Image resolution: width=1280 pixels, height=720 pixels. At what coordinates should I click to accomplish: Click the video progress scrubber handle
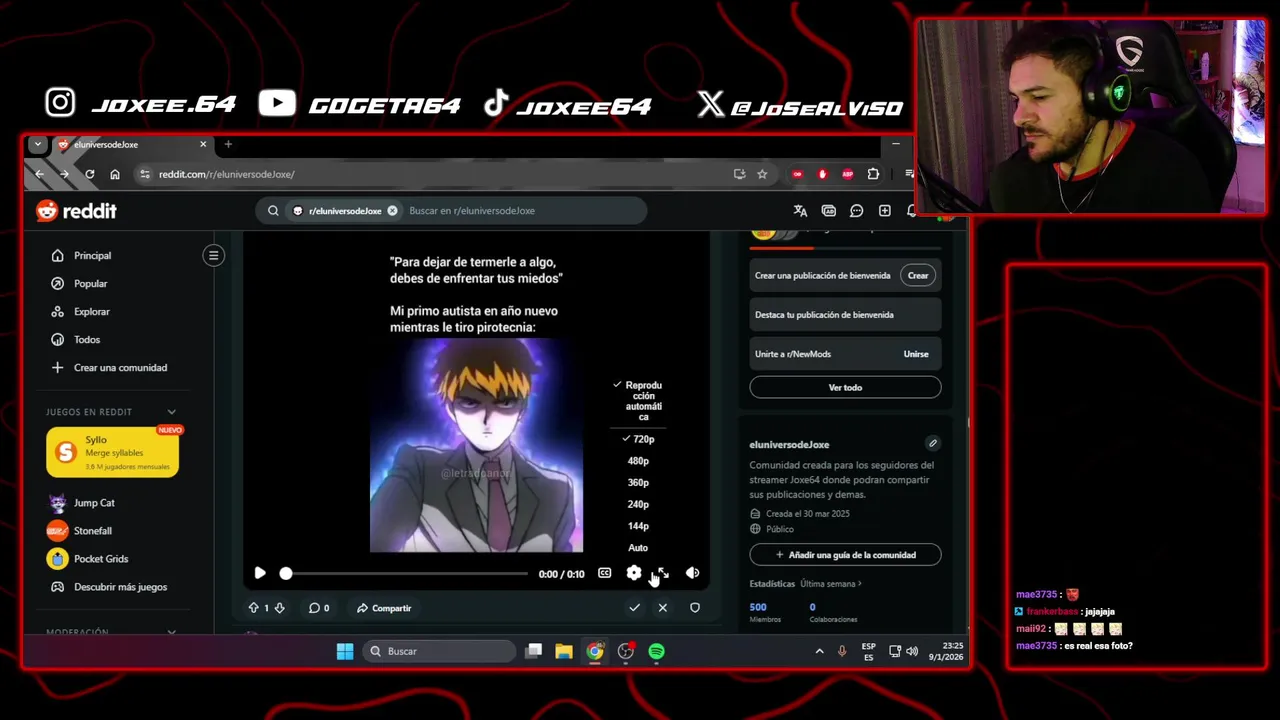286,574
